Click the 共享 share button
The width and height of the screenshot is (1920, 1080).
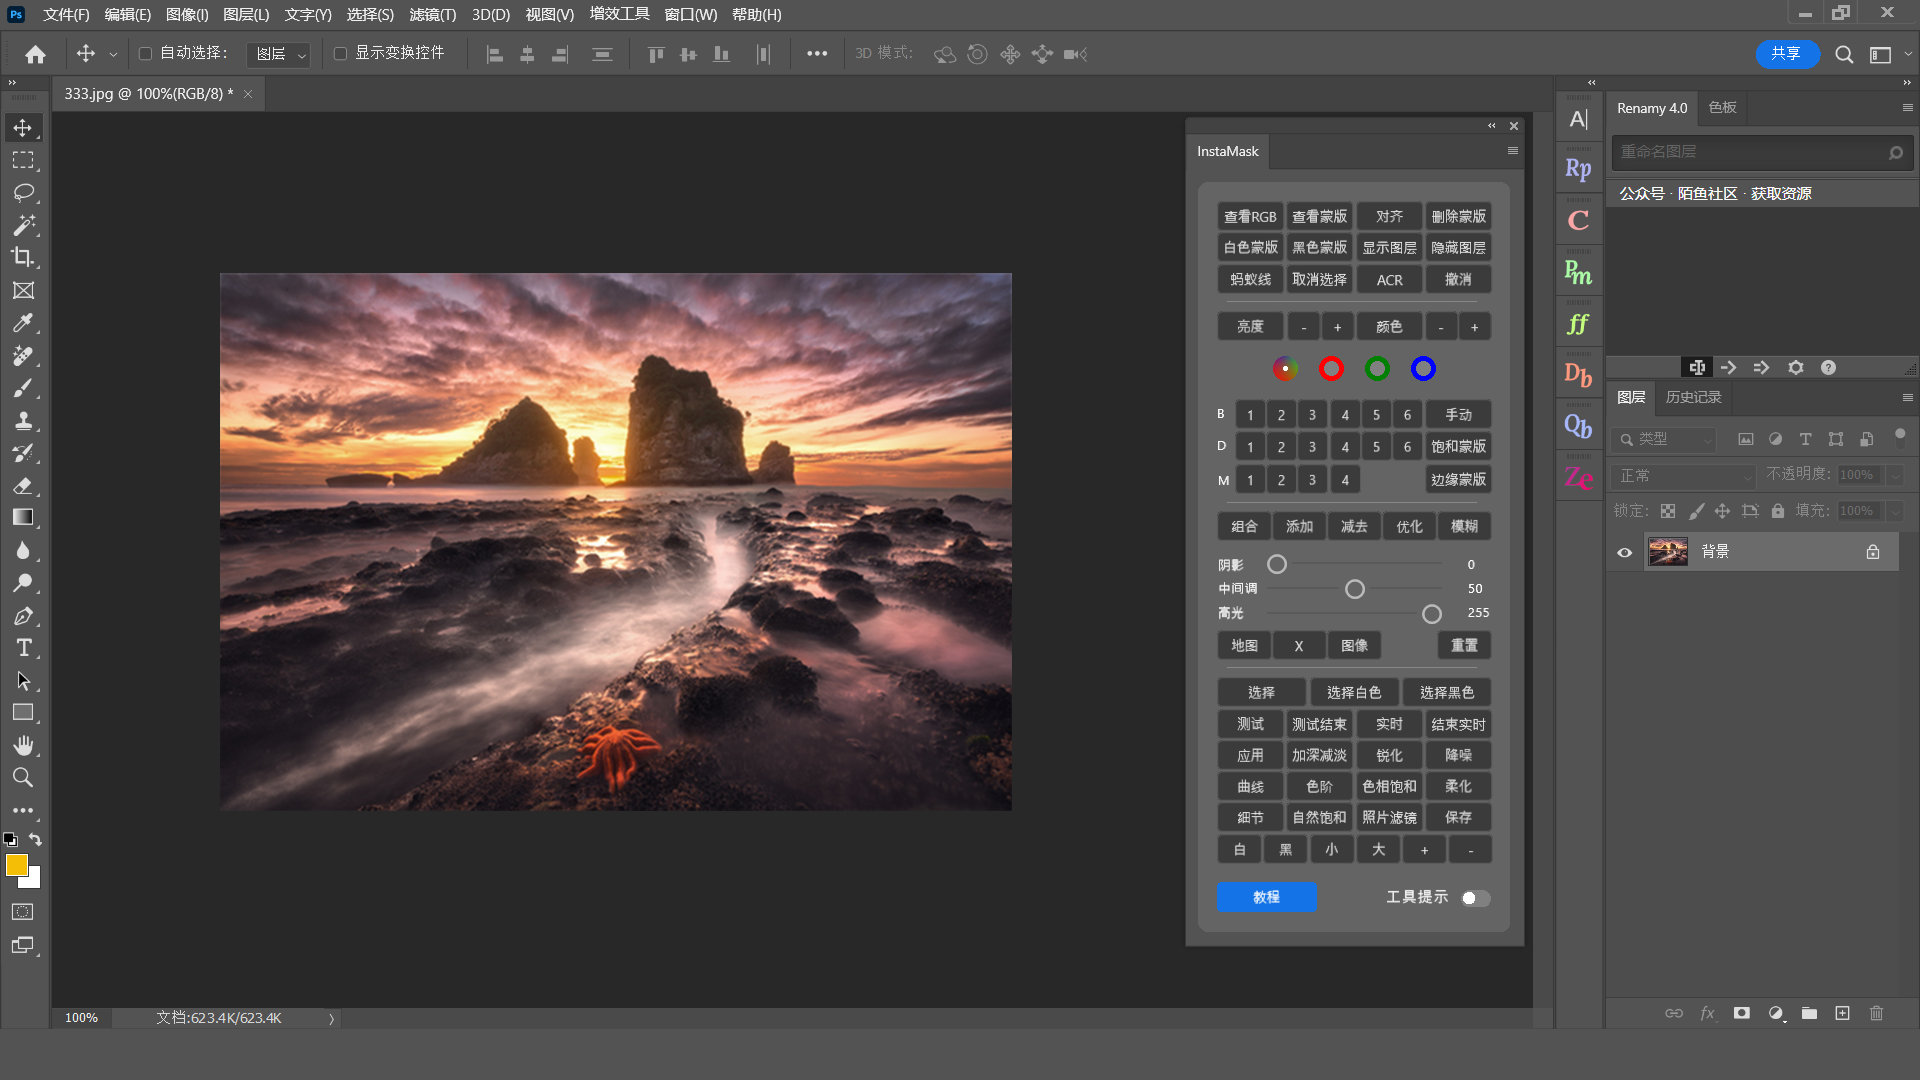point(1786,54)
